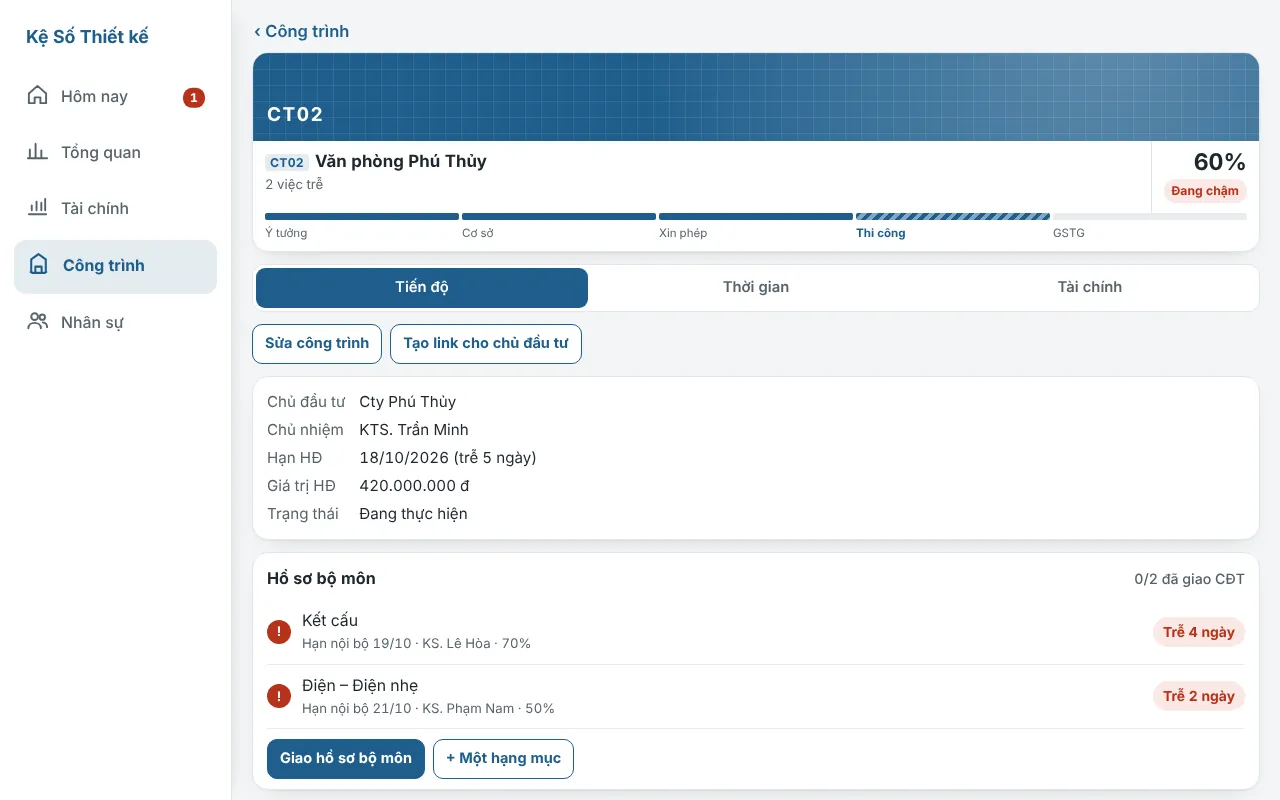Click the Kệ Số Thiết kế logo text
The height and width of the screenshot is (800, 1280).
87,37
